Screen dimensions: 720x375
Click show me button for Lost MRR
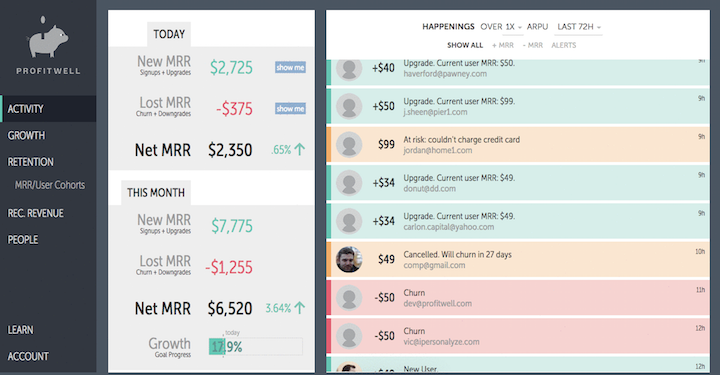coord(290,109)
